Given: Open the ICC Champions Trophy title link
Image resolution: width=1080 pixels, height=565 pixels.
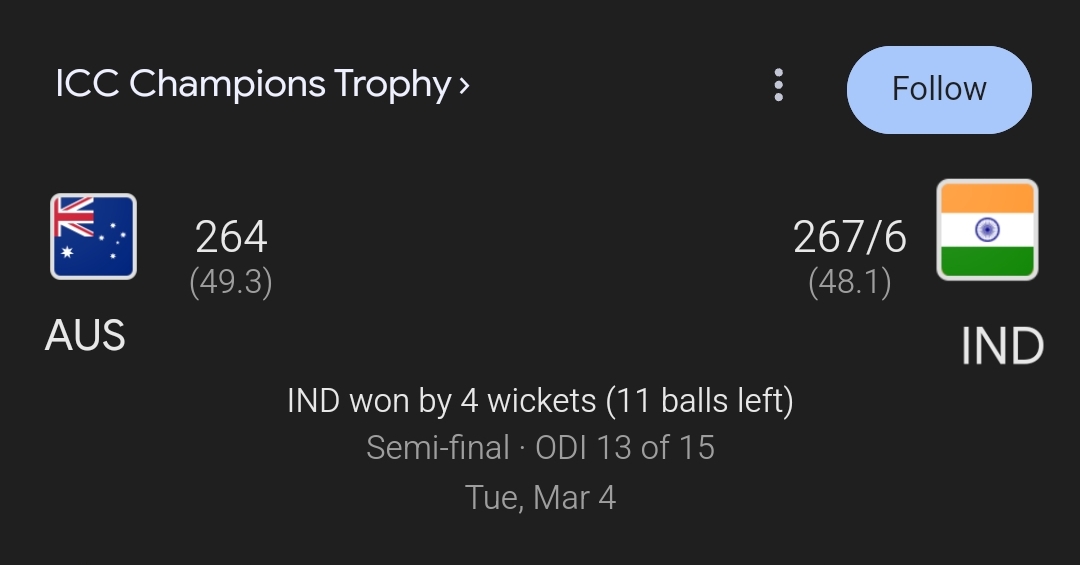Looking at the screenshot, I should pos(252,85).
